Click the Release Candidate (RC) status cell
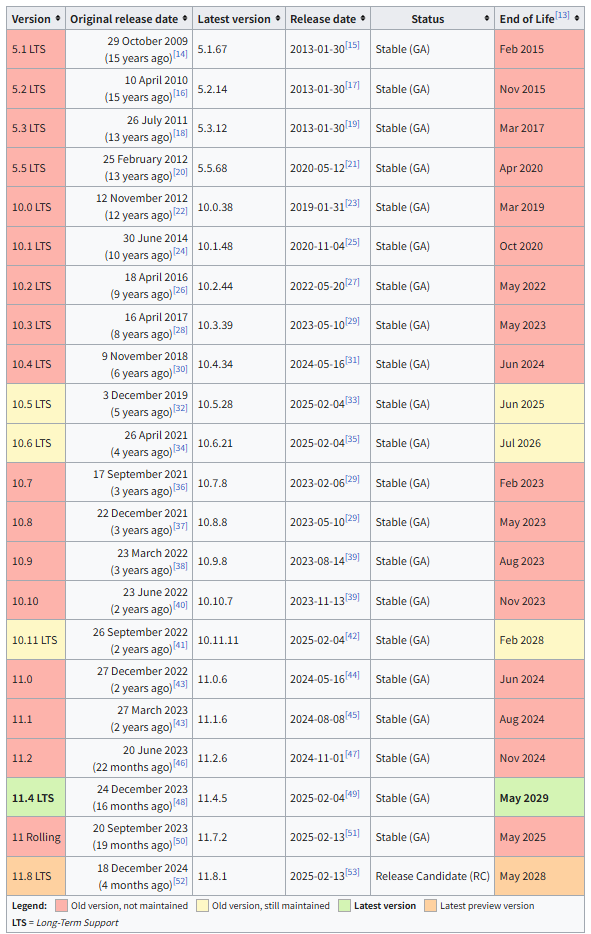The height and width of the screenshot is (934, 591). point(433,876)
